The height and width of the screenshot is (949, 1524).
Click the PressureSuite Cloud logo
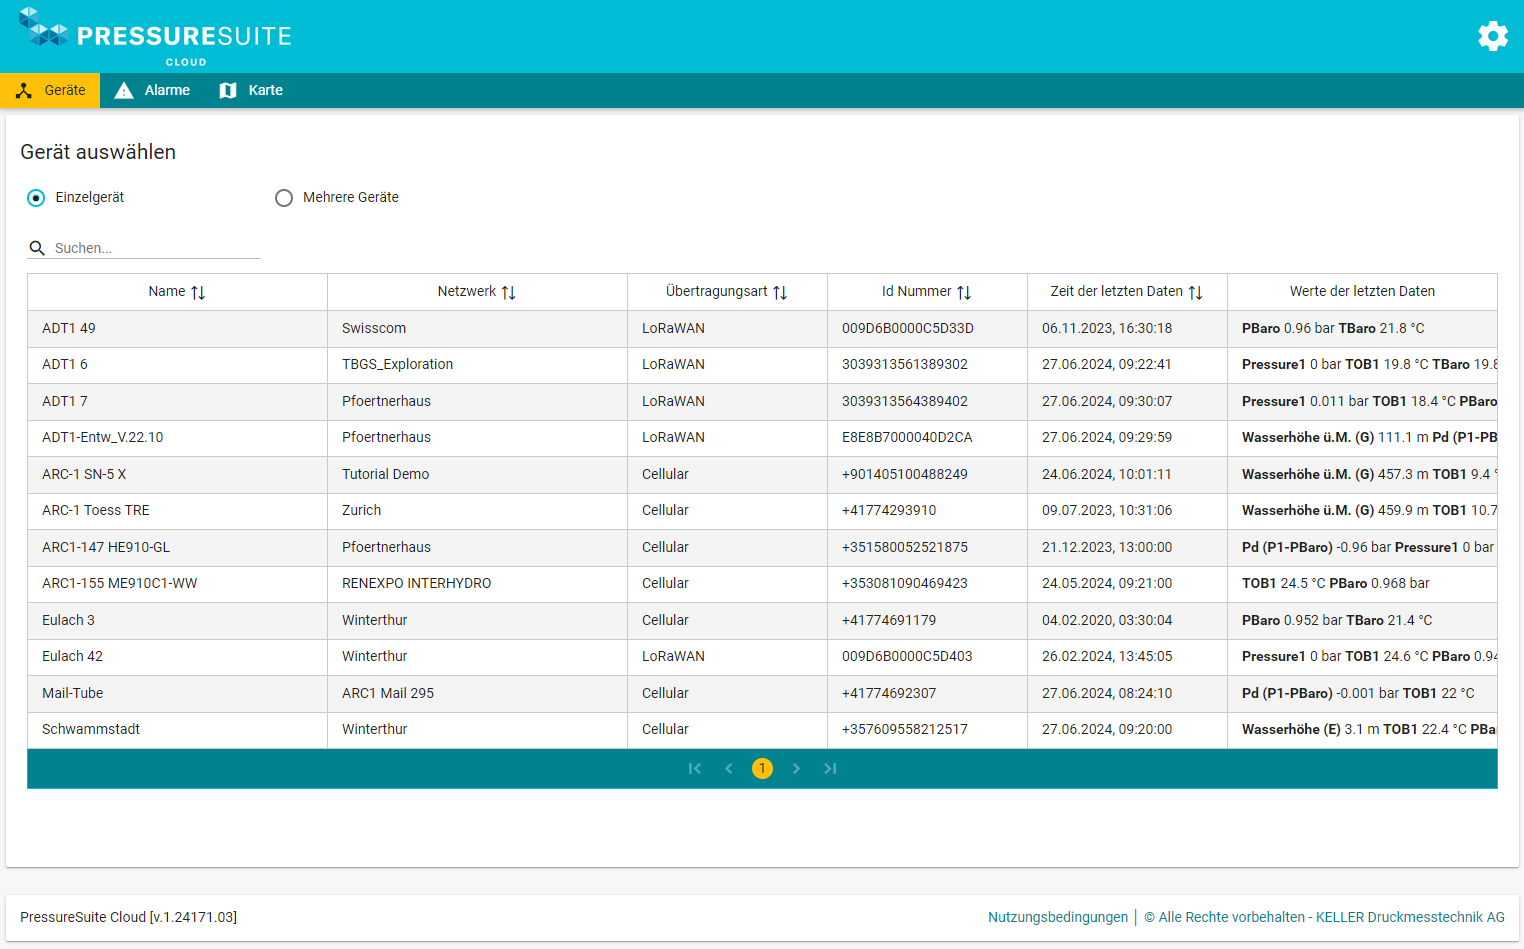click(x=155, y=37)
